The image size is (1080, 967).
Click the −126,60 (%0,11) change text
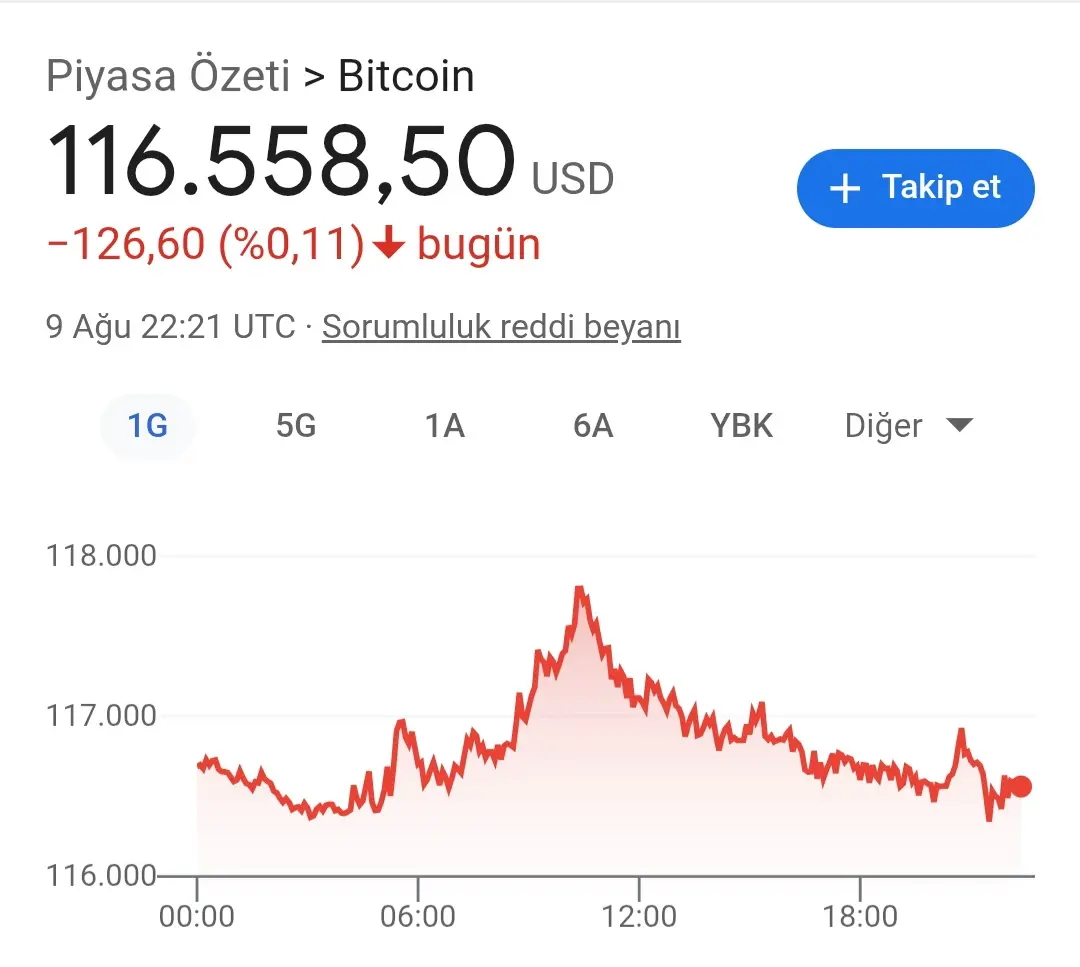205,244
